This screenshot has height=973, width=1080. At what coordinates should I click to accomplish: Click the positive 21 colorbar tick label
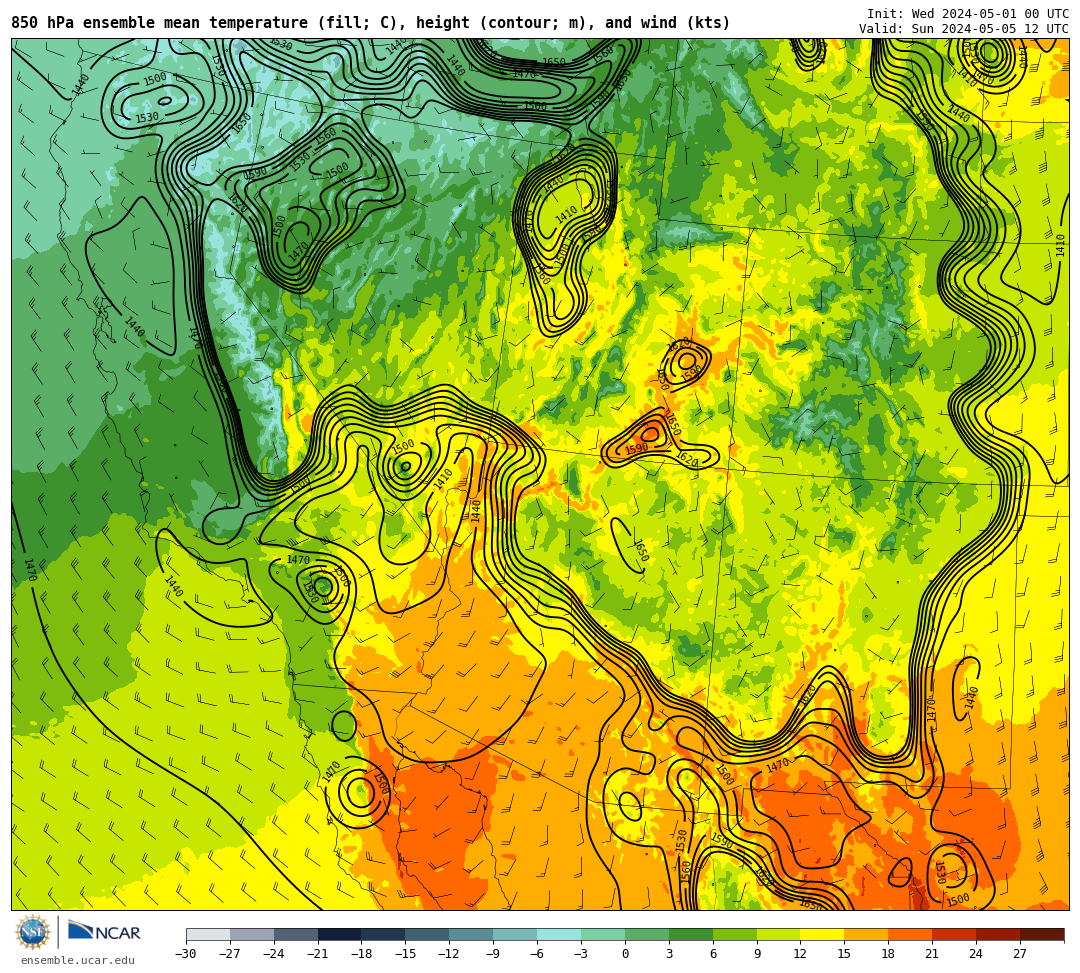(x=933, y=954)
